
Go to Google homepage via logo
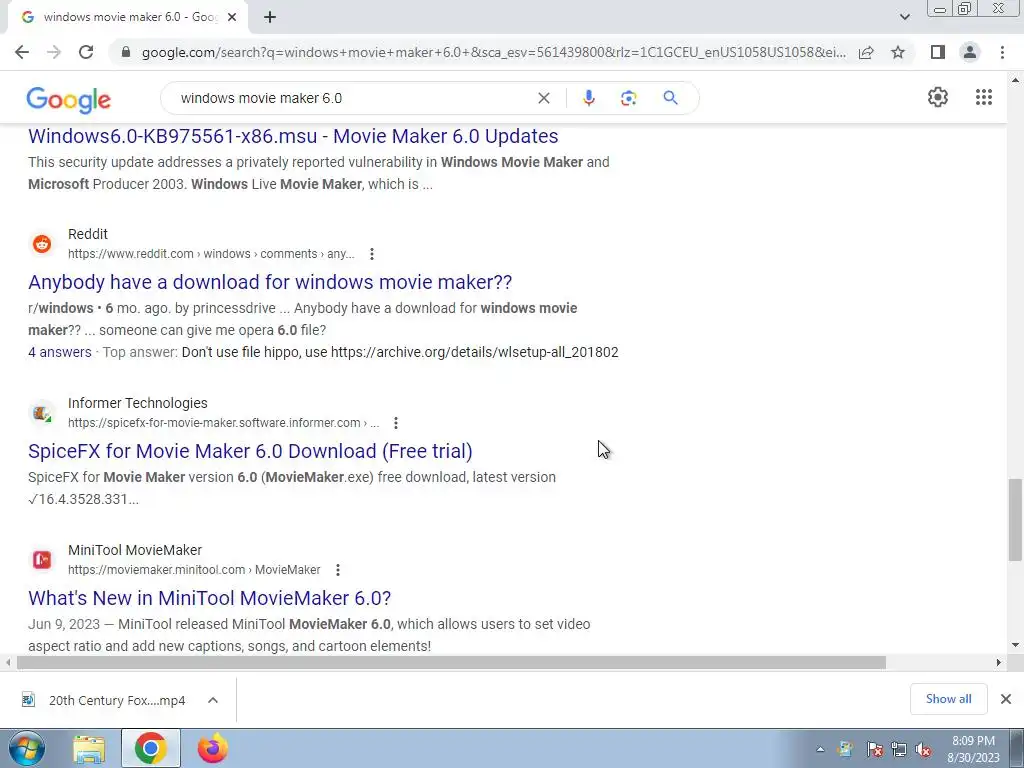pos(69,99)
